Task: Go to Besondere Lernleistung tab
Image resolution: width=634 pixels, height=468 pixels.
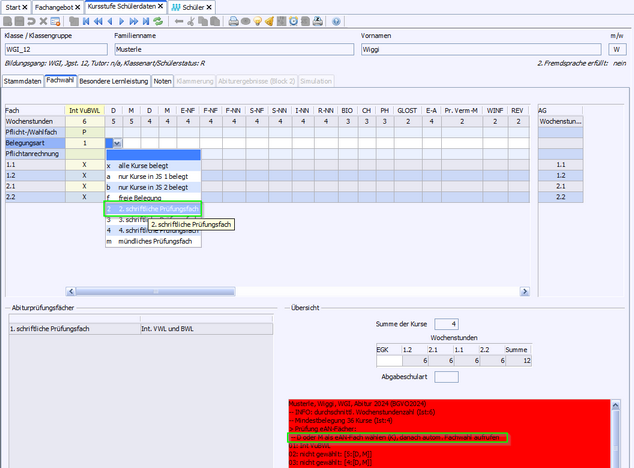Action: point(113,80)
